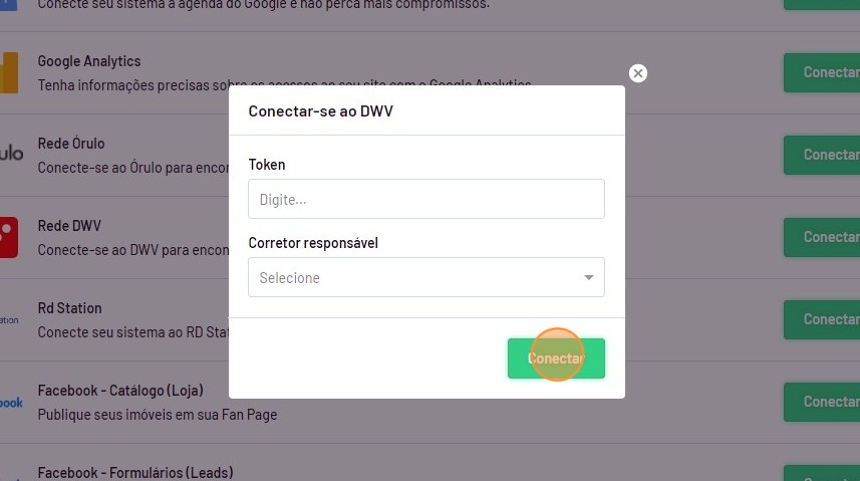Select the Rede Órulo integration title

pos(71,144)
